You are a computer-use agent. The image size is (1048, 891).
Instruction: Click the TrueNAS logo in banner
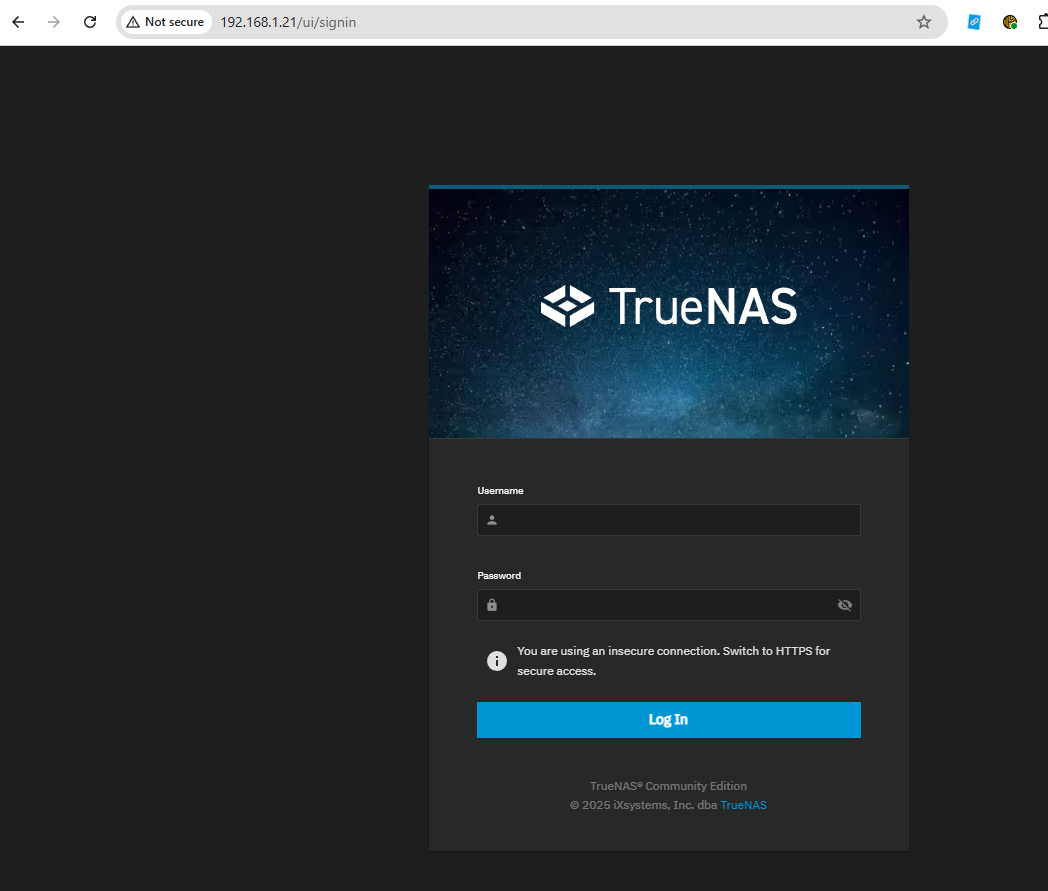pyautogui.click(x=668, y=306)
